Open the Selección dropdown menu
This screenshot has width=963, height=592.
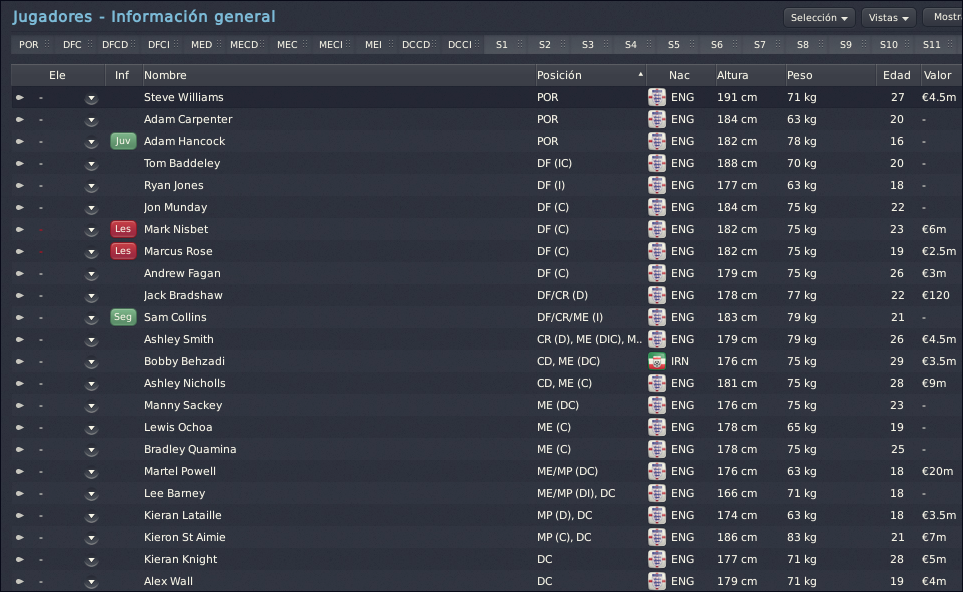[819, 18]
